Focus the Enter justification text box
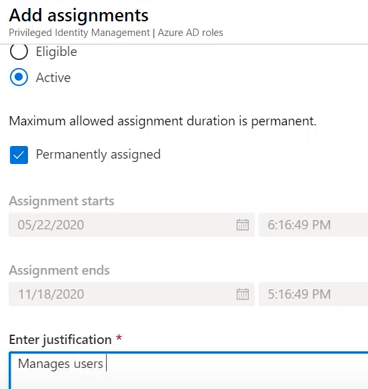Screen dimensions: 368x389 pyautogui.click(x=189, y=370)
